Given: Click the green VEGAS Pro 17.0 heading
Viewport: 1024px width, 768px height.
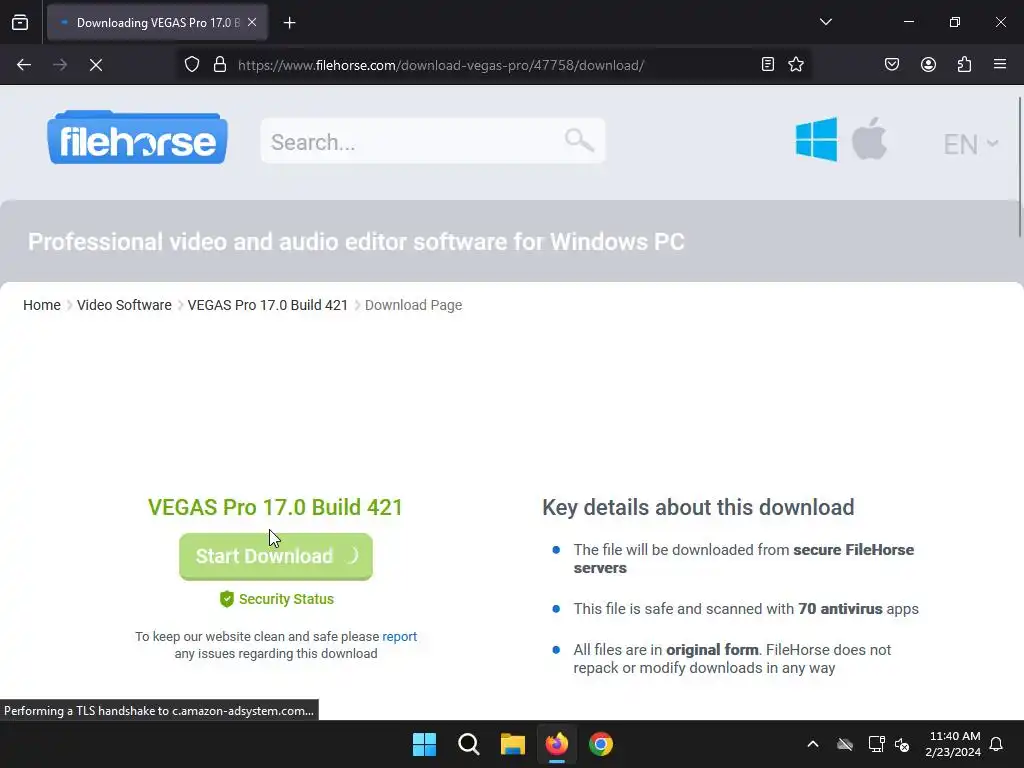Looking at the screenshot, I should pos(275,507).
